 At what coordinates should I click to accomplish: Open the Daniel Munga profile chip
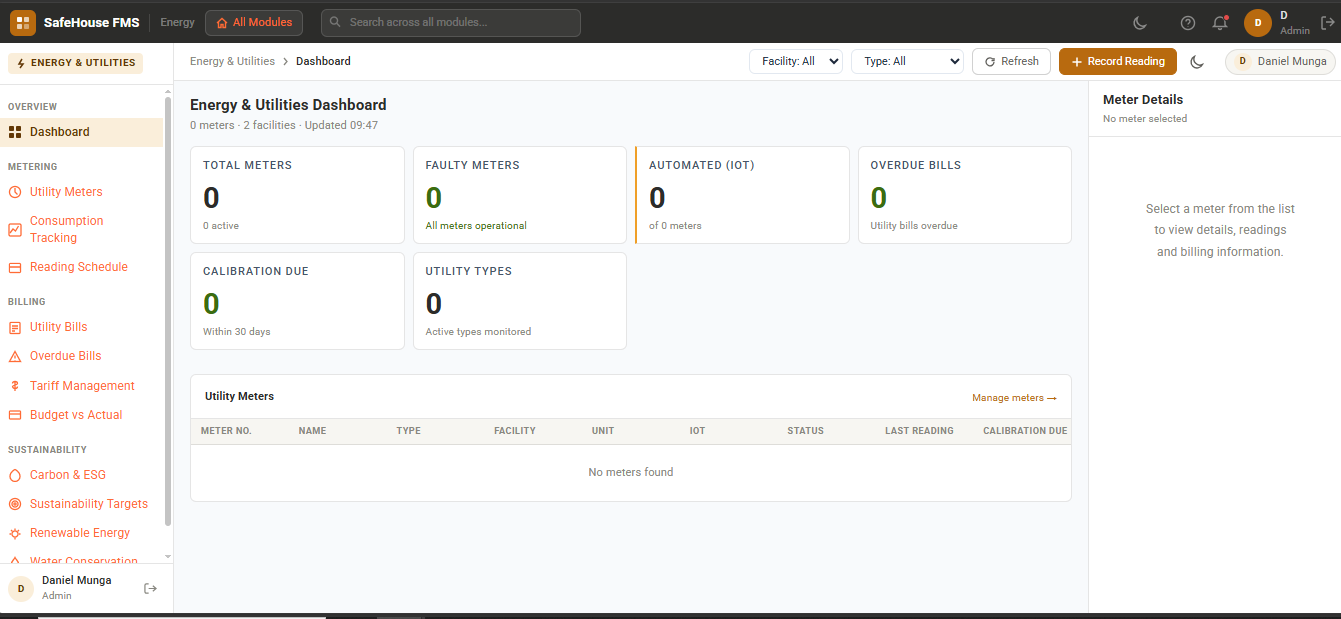click(1280, 61)
